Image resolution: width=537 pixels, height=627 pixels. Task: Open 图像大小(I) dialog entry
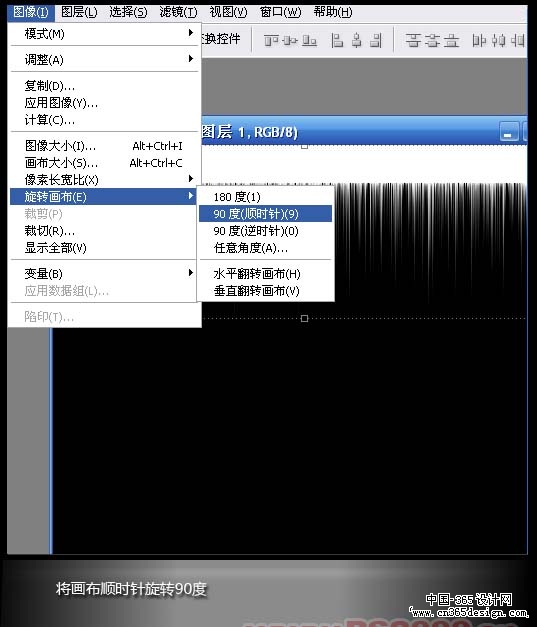(104, 146)
